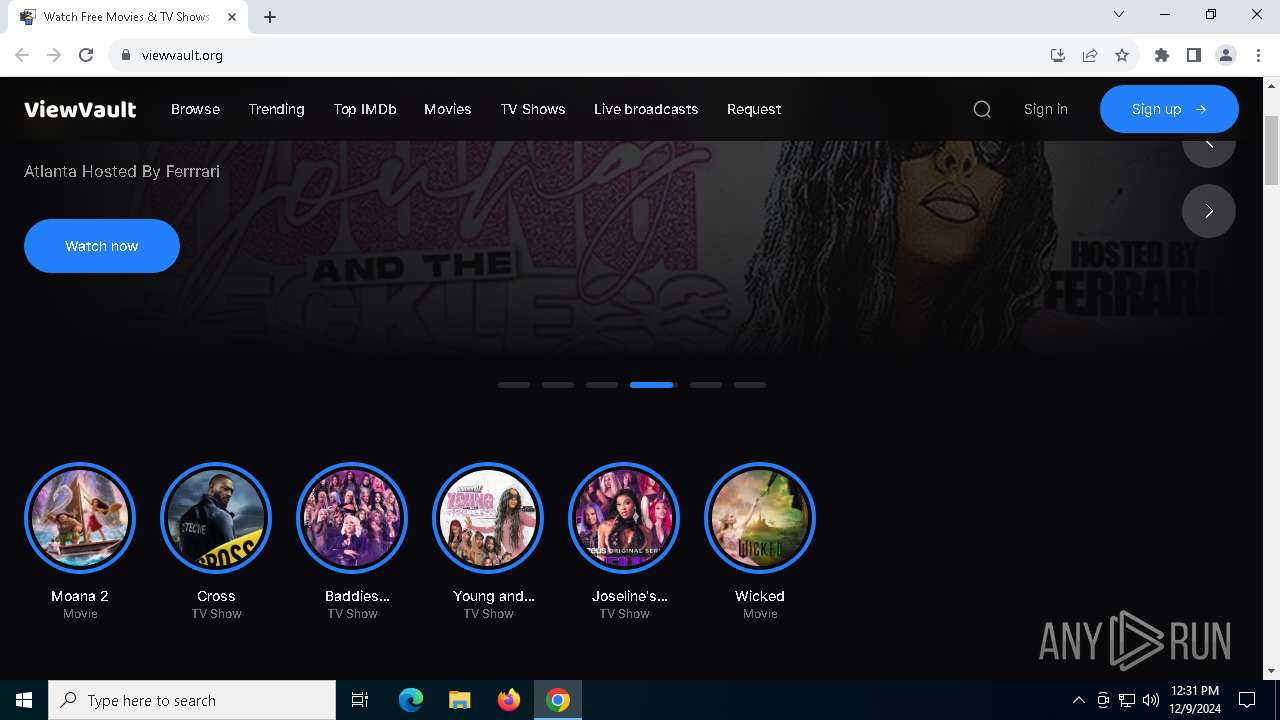This screenshot has height=720, width=1280.
Task: Show hidden system tray icons
Action: [x=1078, y=700]
